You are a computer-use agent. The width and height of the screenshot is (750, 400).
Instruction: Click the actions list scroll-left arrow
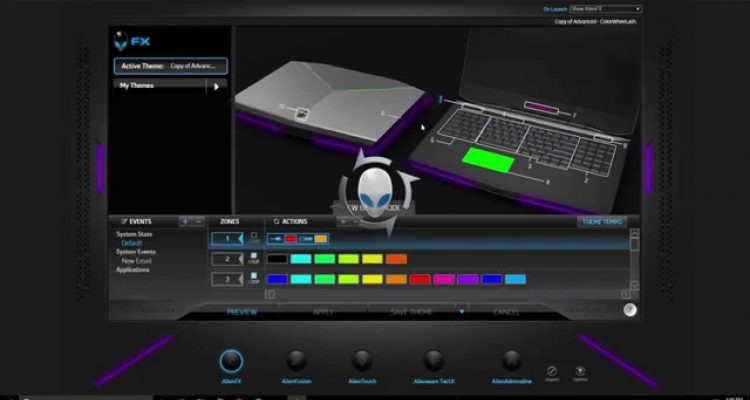270,294
